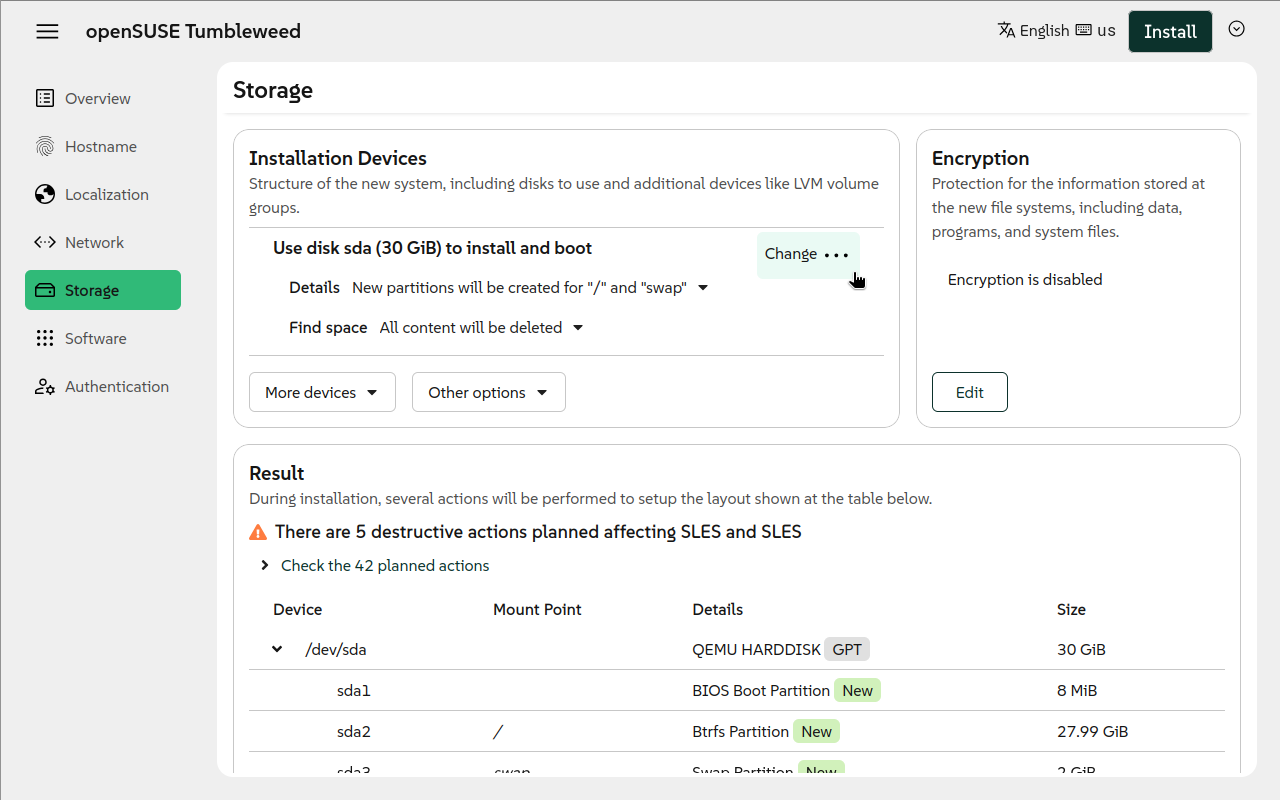Open the English us language selector

(x=1056, y=31)
